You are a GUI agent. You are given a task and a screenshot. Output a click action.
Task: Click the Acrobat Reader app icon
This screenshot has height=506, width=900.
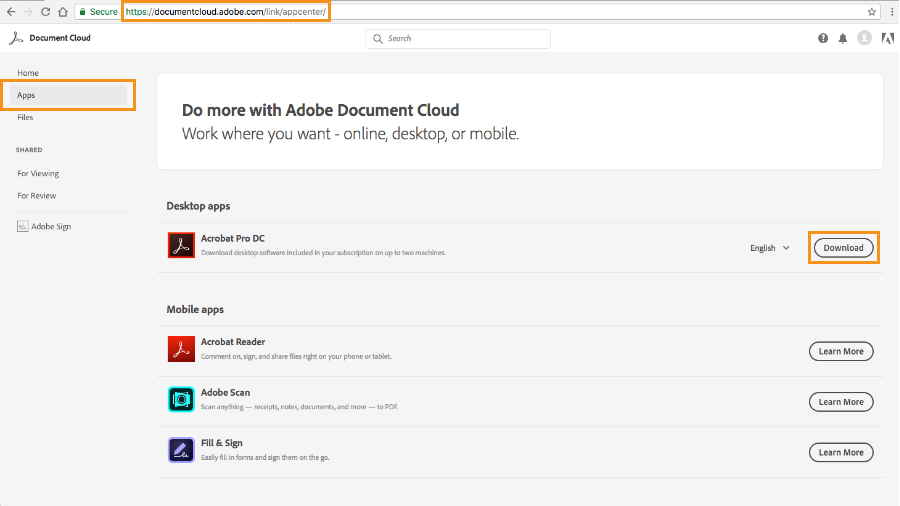(181, 350)
